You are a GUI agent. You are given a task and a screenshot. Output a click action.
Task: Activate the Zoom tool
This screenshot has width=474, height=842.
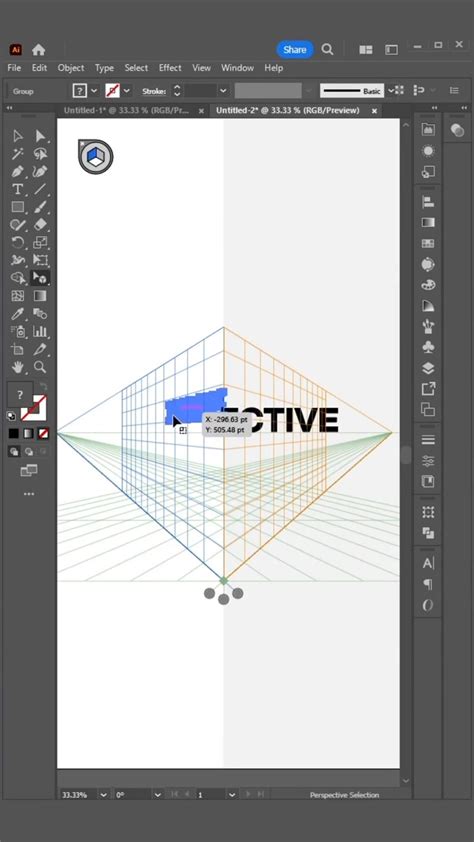(x=40, y=367)
